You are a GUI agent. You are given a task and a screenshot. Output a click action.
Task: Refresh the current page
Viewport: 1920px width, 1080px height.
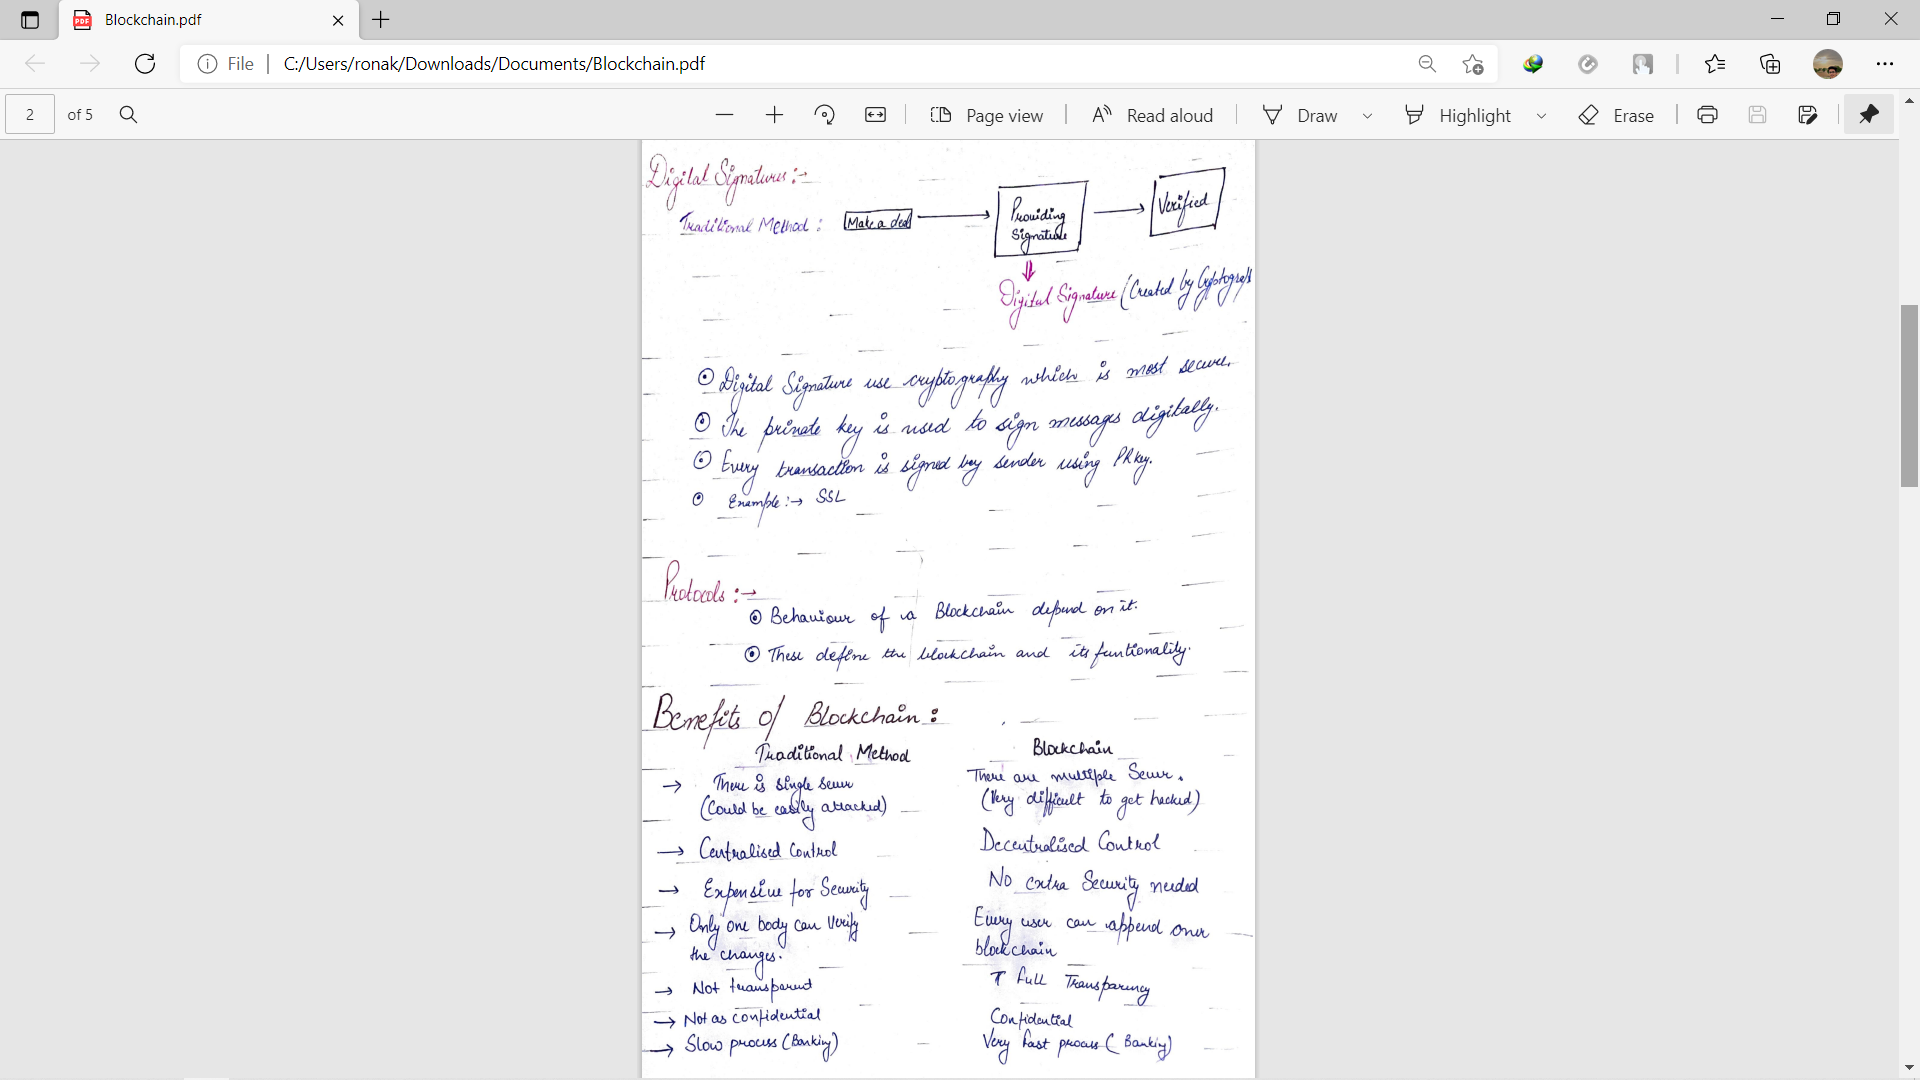(x=145, y=64)
